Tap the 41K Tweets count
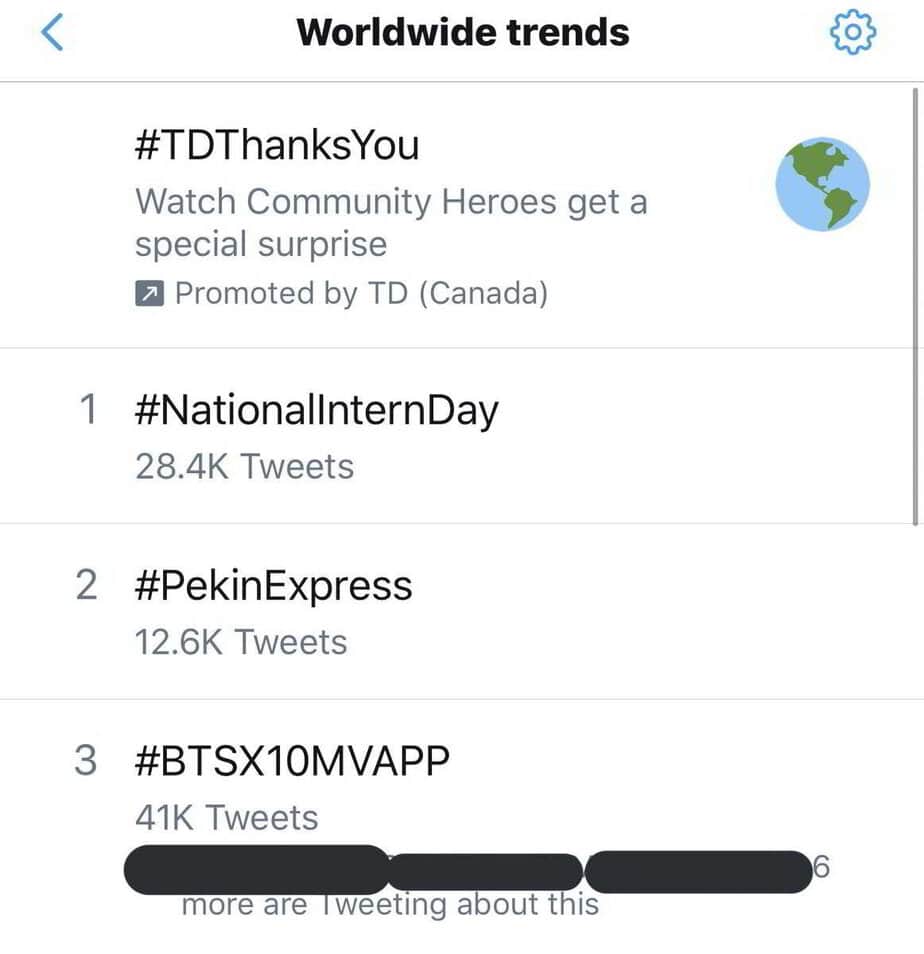This screenshot has width=924, height=954. 226,818
